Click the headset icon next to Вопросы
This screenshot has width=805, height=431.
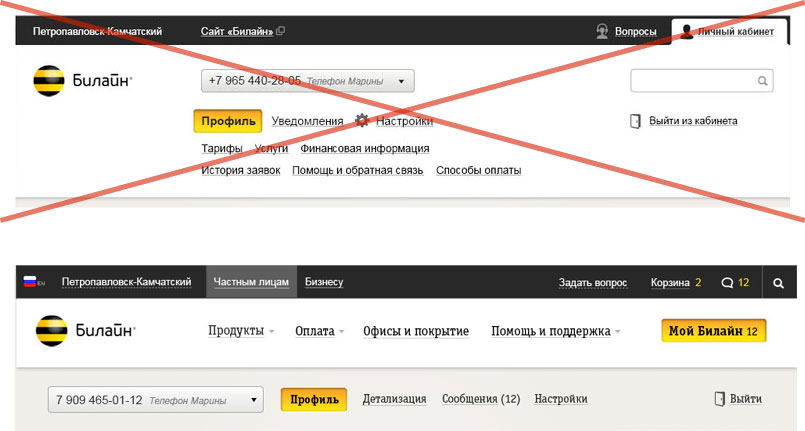(x=602, y=31)
